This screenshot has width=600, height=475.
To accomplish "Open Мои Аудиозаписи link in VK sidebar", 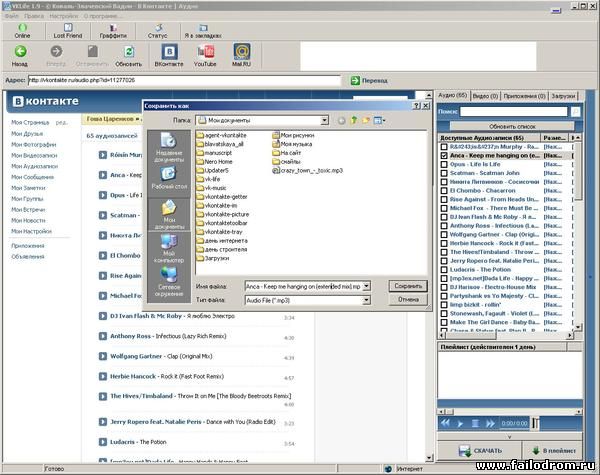I will [x=34, y=166].
